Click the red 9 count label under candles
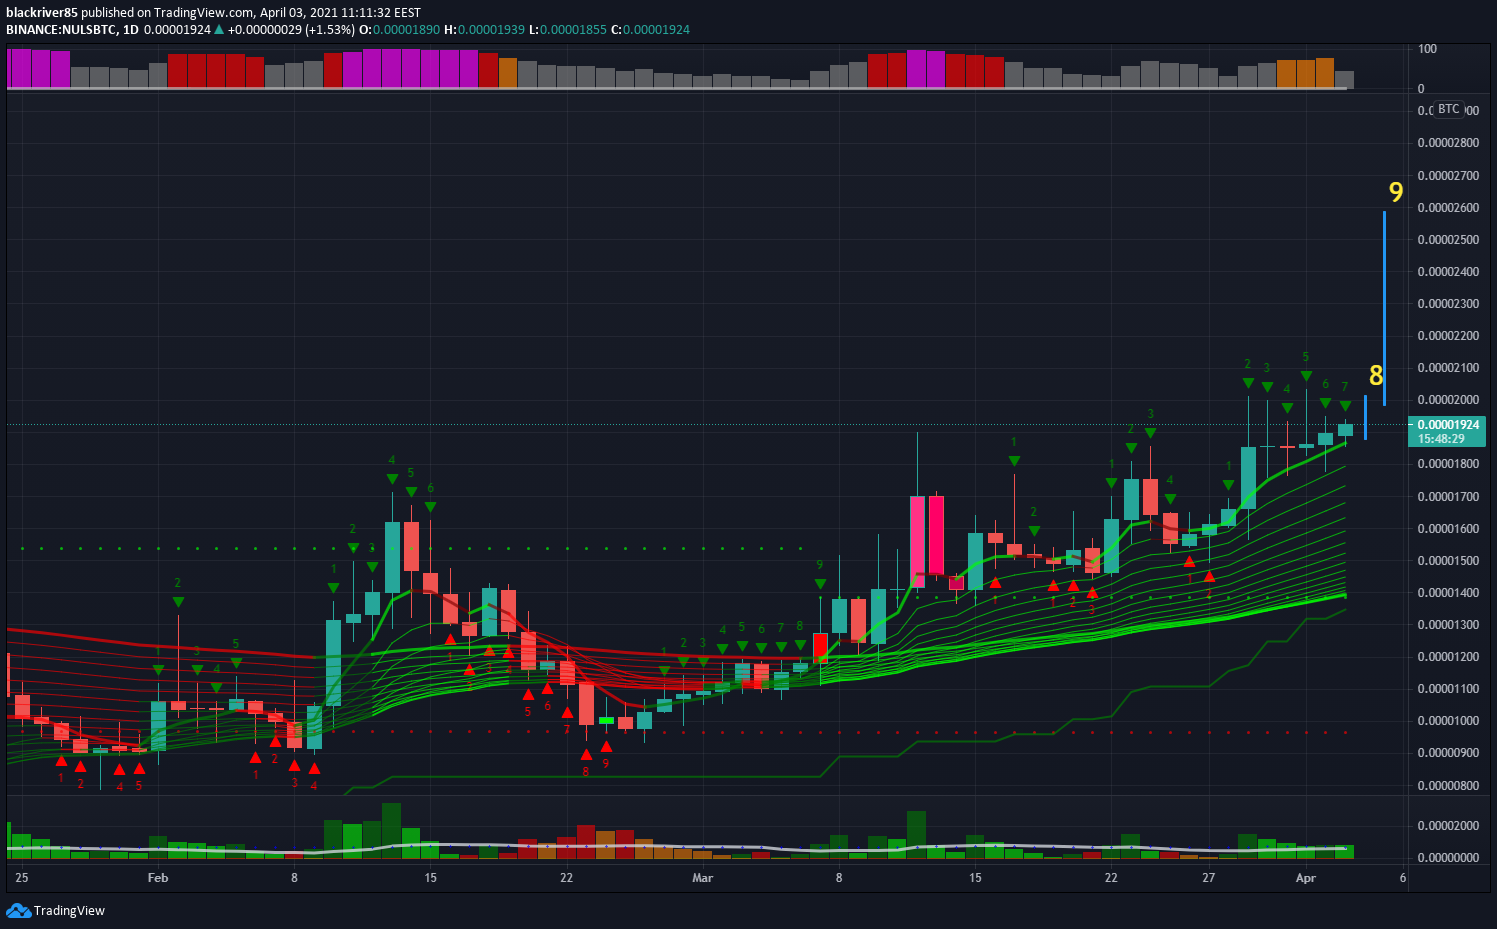The image size is (1497, 929). [606, 764]
